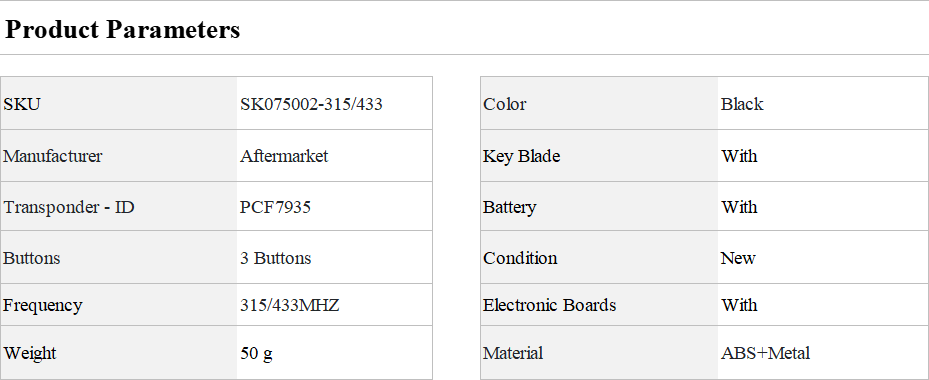
Task: Select the New condition value
Action: coord(738,258)
